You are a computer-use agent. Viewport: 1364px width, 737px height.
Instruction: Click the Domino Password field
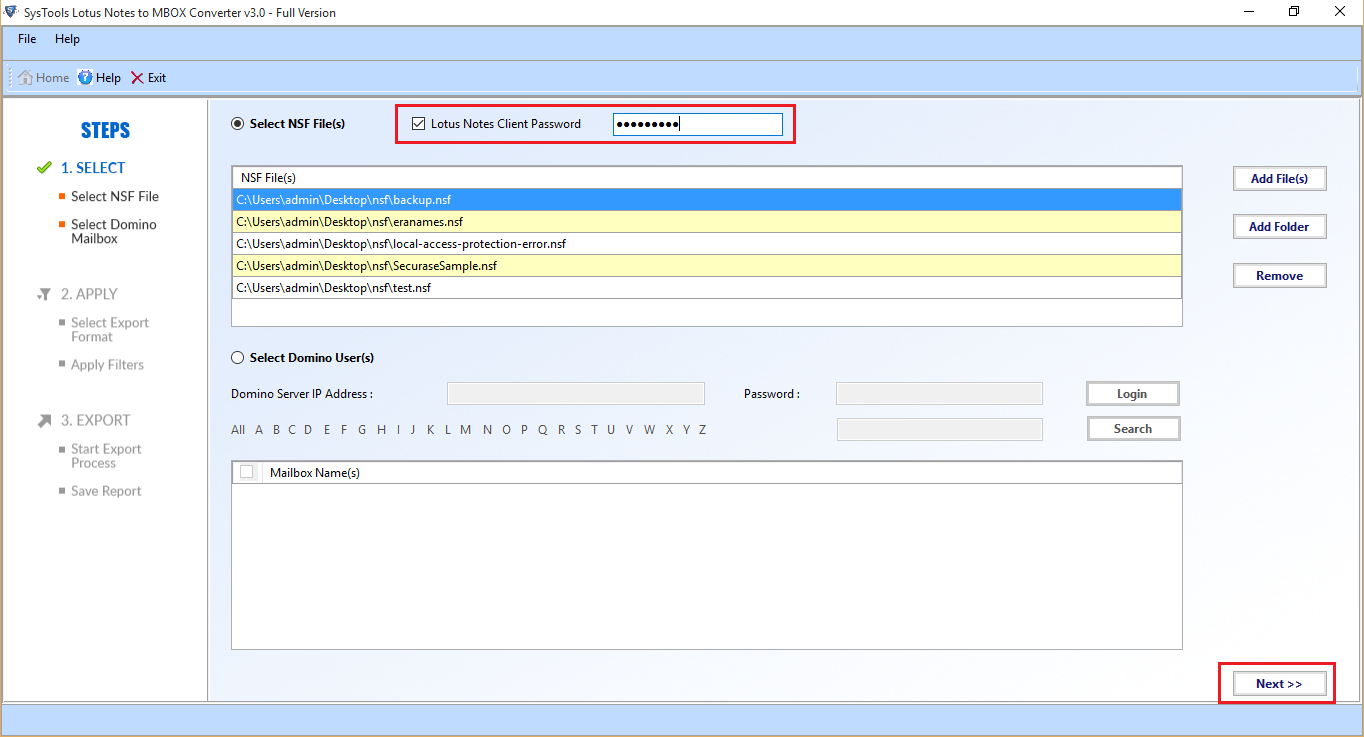click(939, 394)
